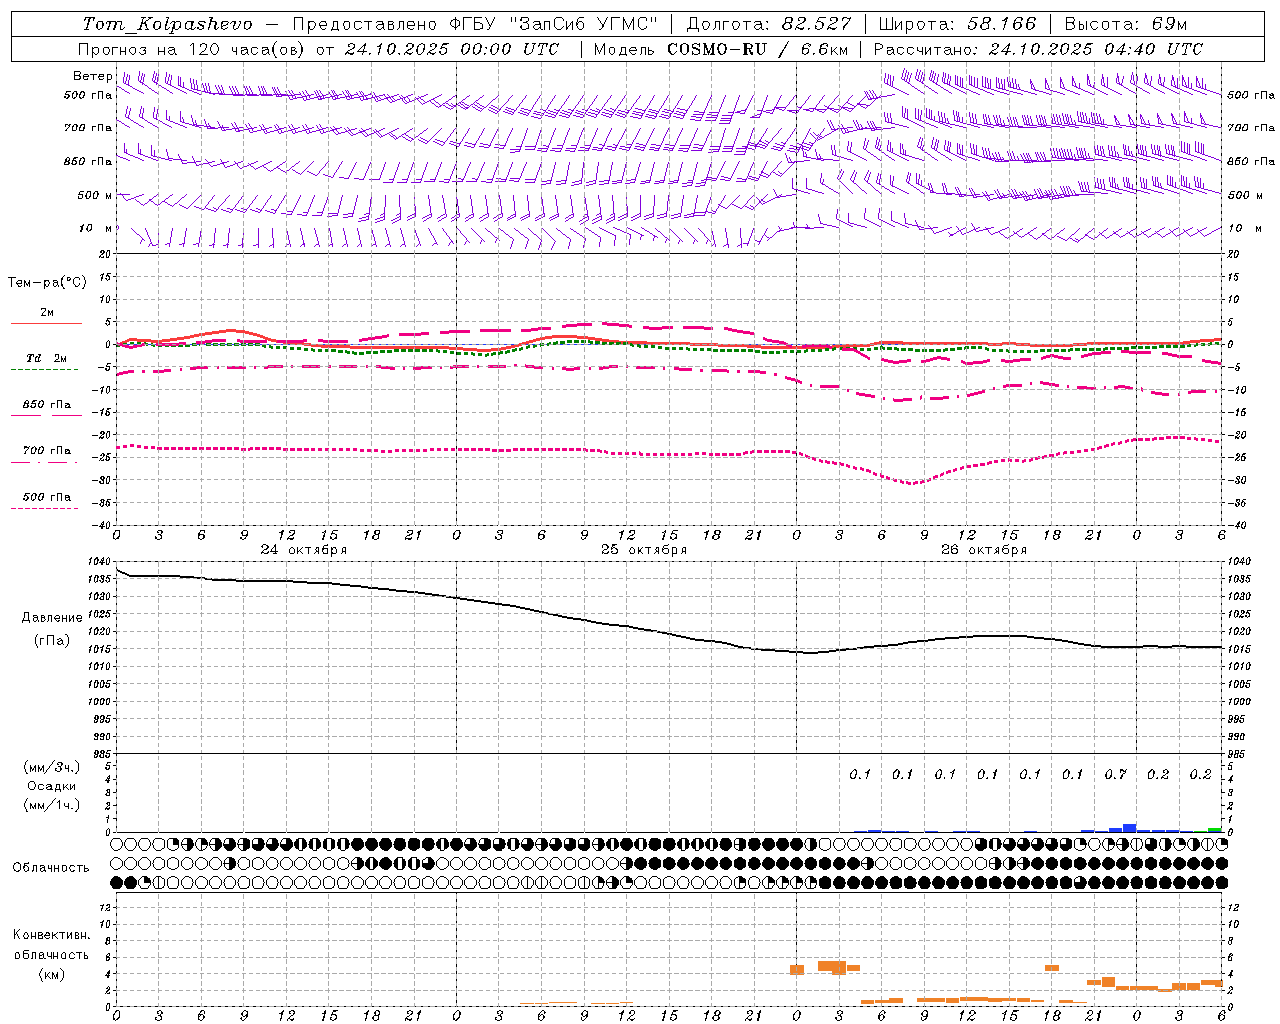Click the green precipitation bar at the end
The image size is (1280, 1024).
click(x=1214, y=830)
